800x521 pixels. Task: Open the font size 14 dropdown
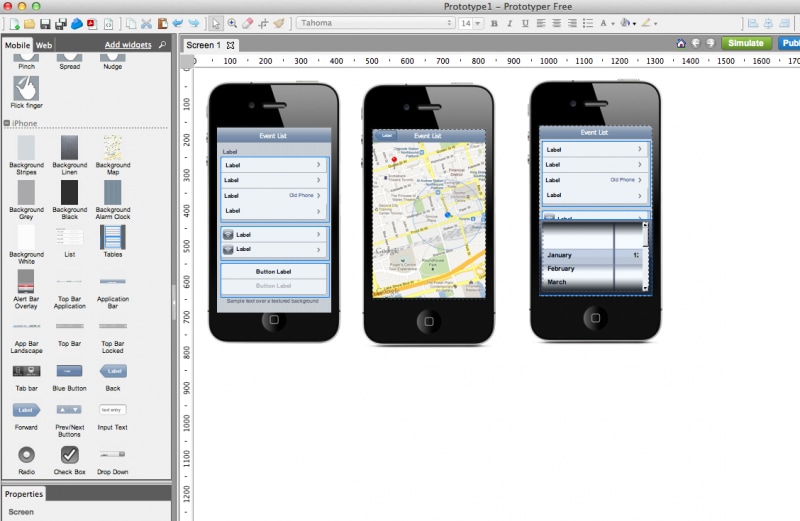pyautogui.click(x=471, y=23)
